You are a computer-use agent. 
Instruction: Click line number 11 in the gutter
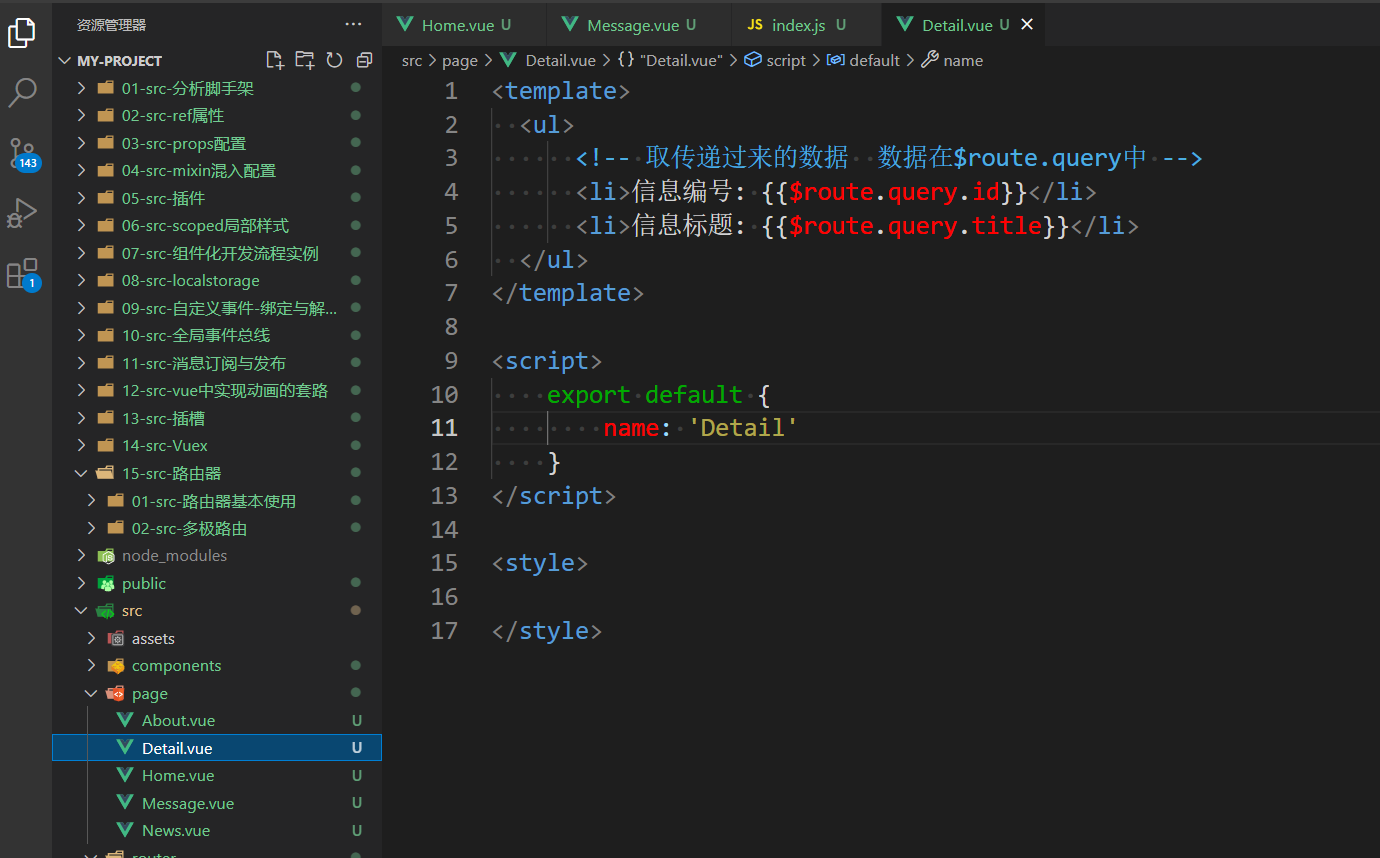pyautogui.click(x=444, y=428)
